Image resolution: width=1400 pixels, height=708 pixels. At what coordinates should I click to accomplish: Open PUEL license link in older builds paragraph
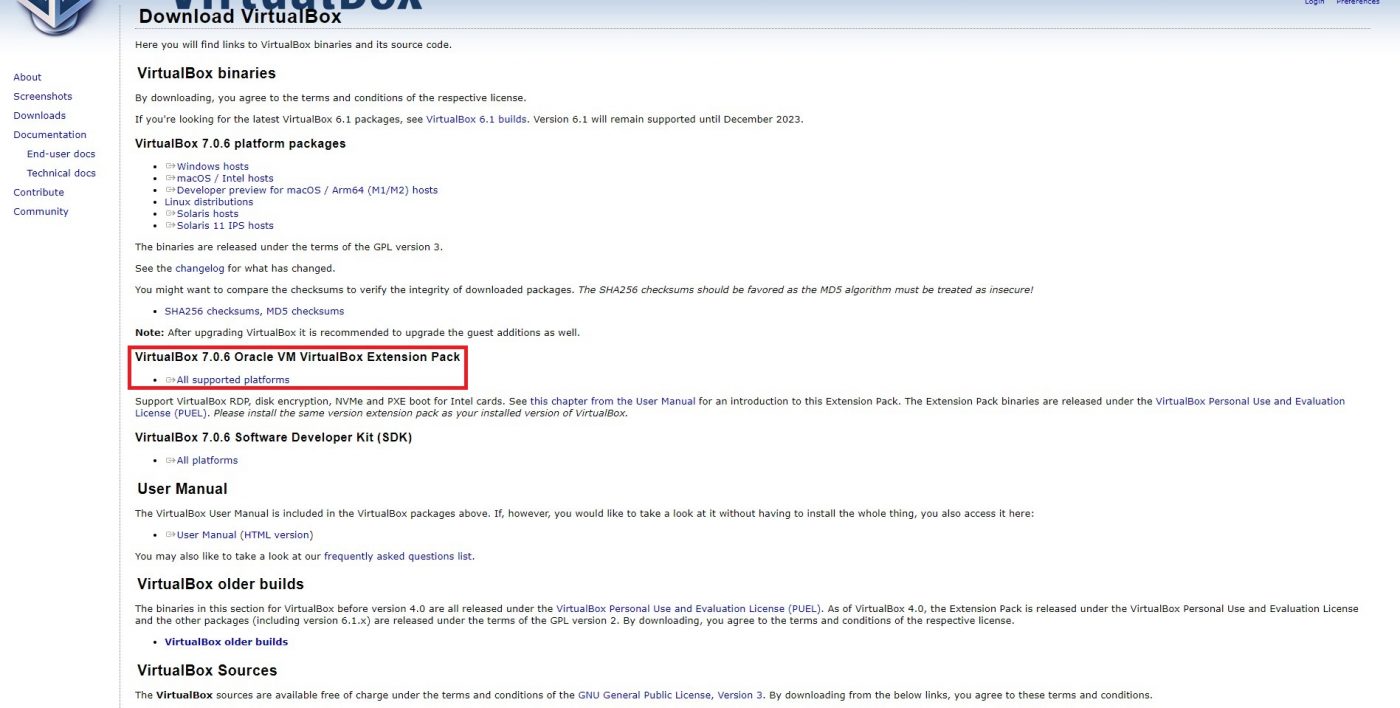pyautogui.click(x=689, y=608)
